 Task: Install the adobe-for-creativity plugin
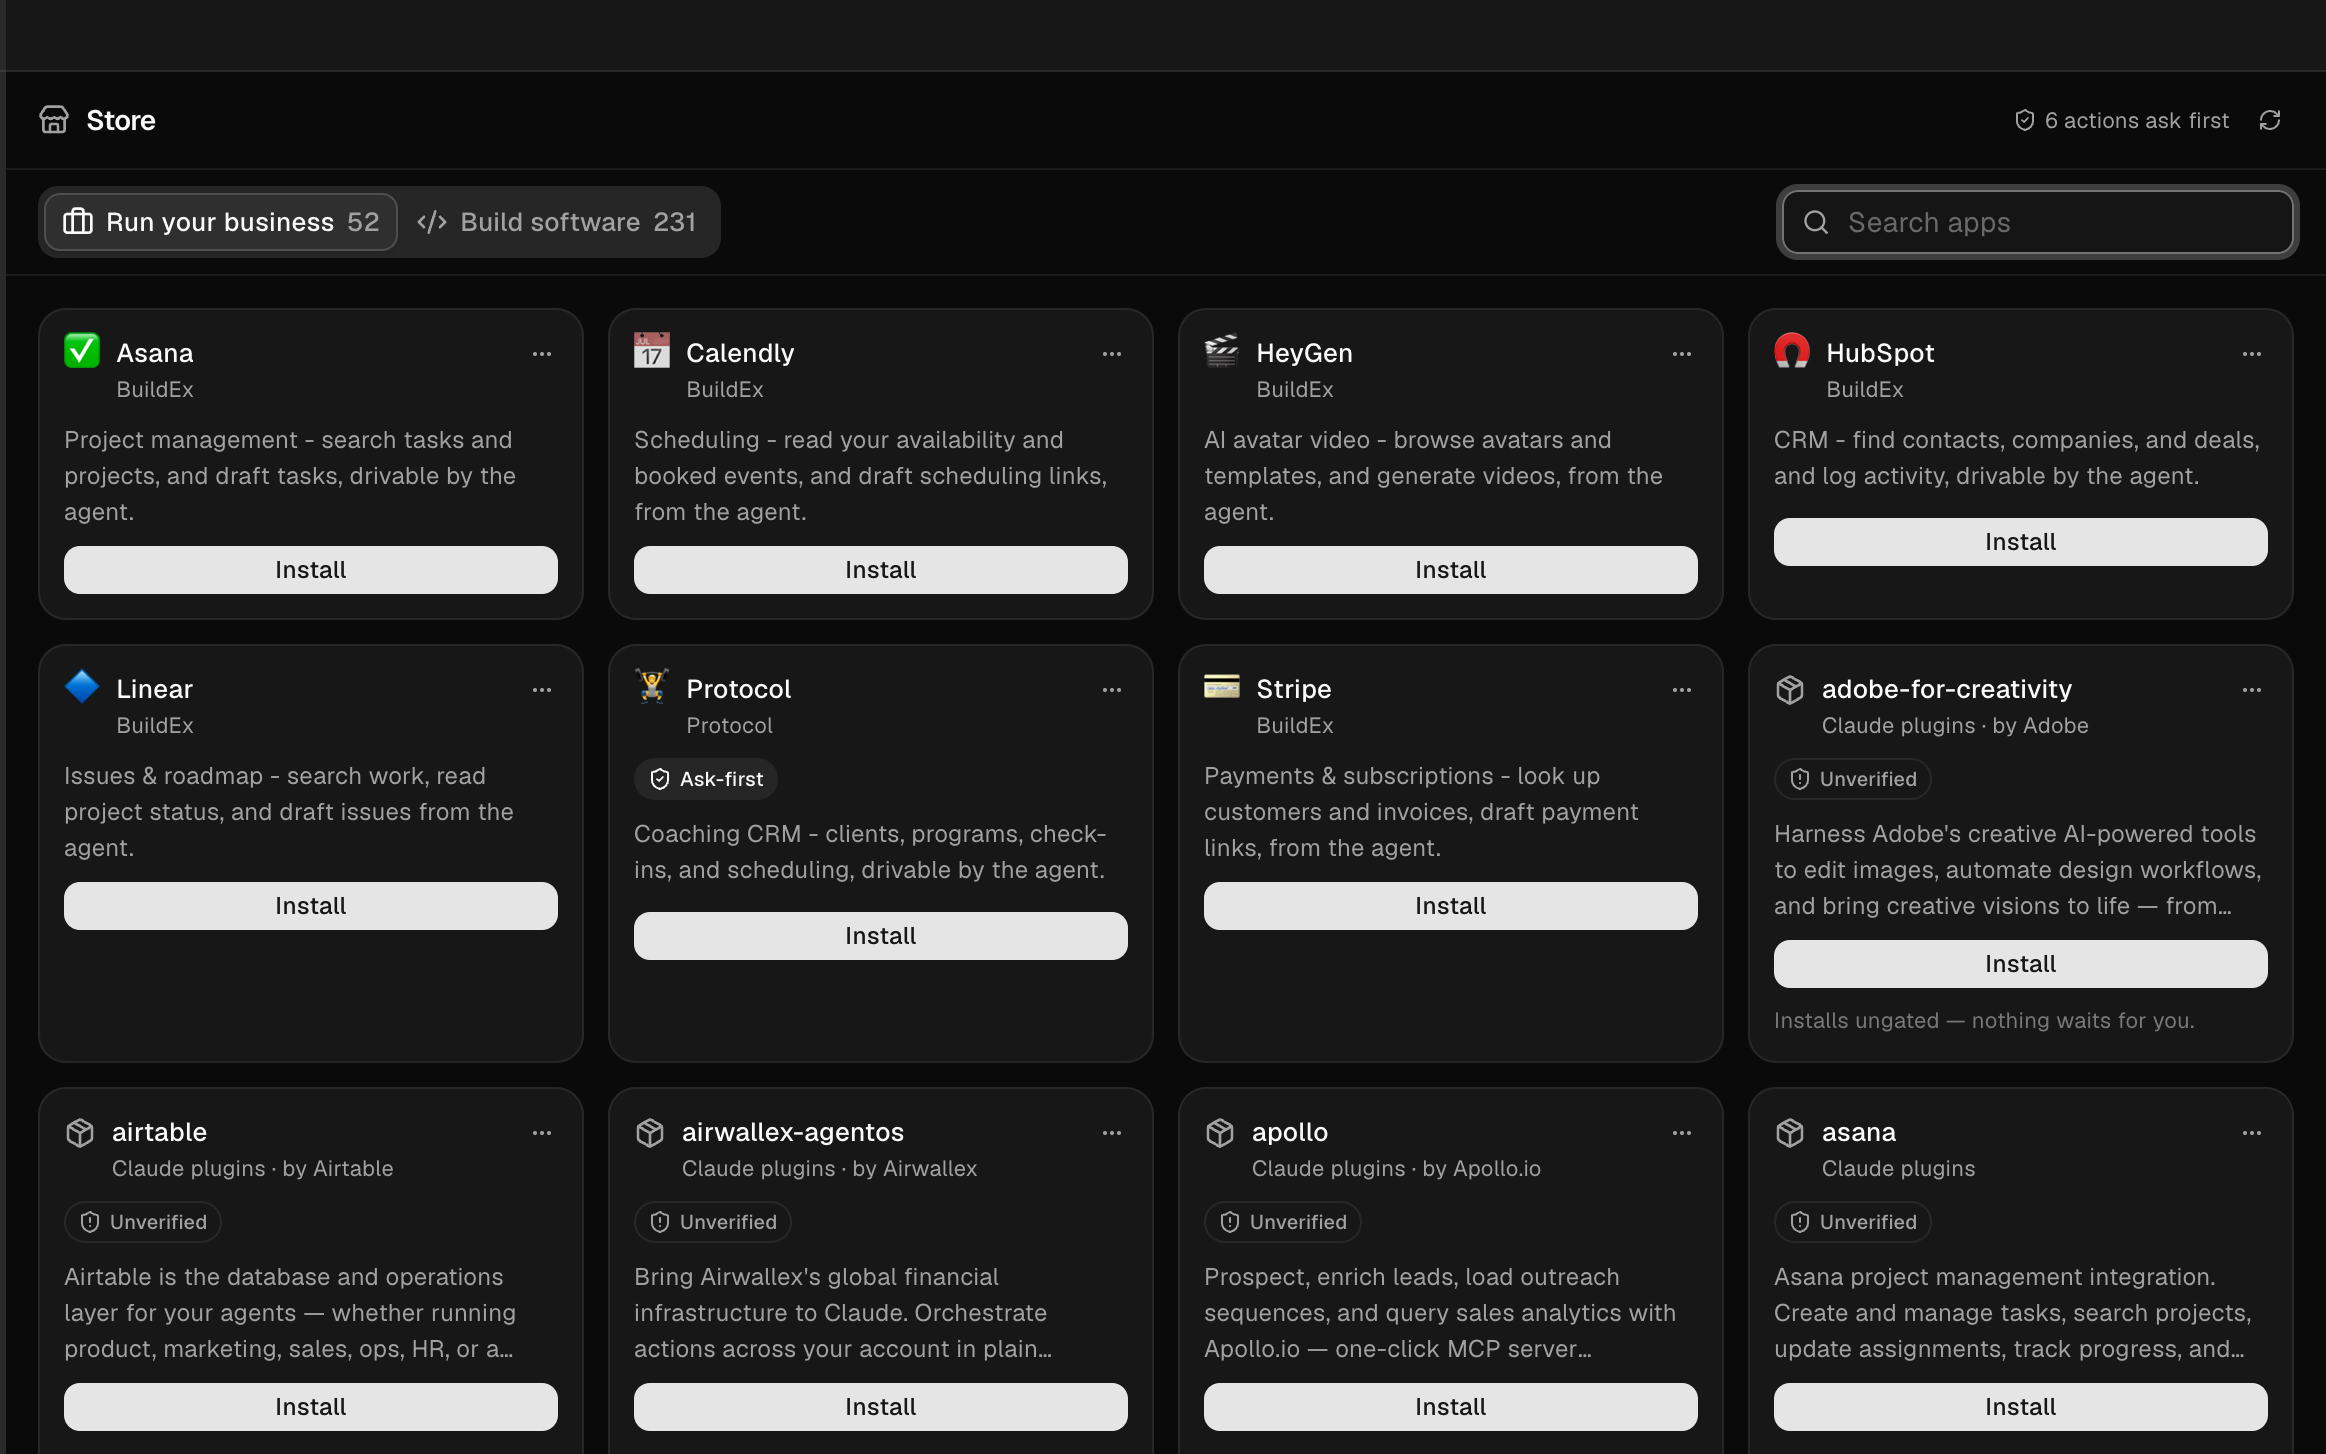point(2021,964)
